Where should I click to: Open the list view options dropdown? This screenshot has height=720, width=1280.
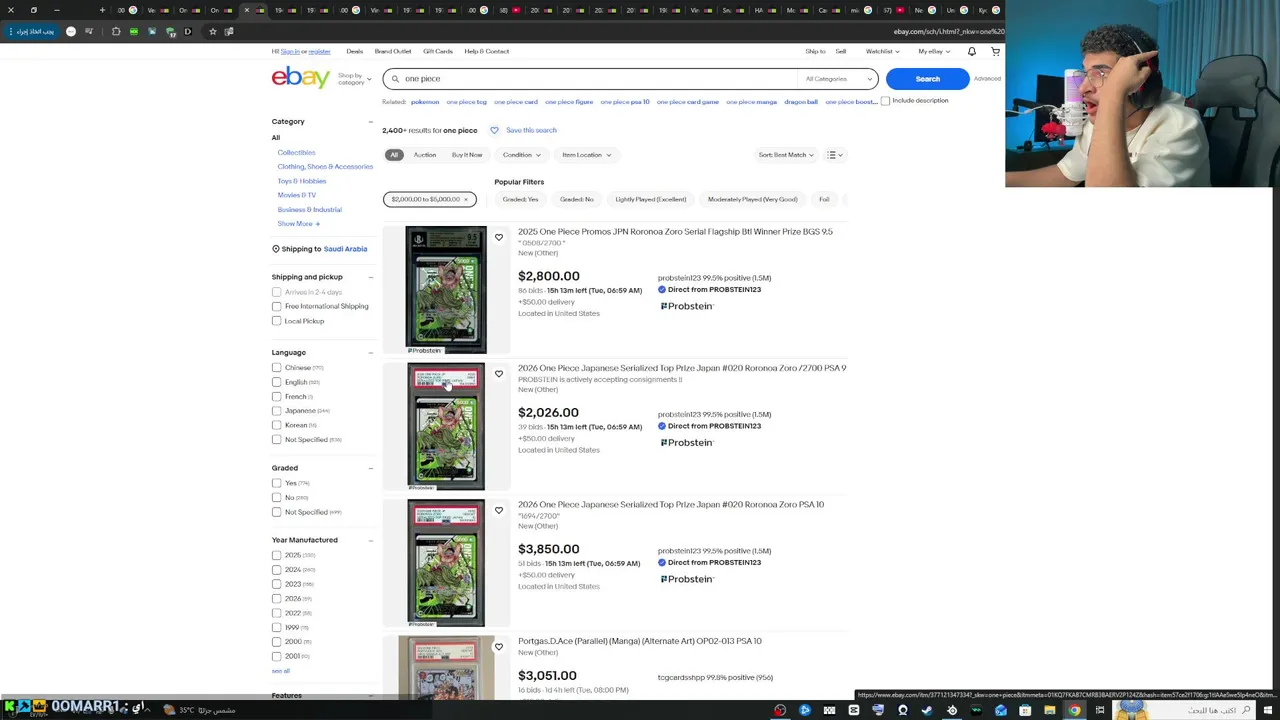click(834, 155)
